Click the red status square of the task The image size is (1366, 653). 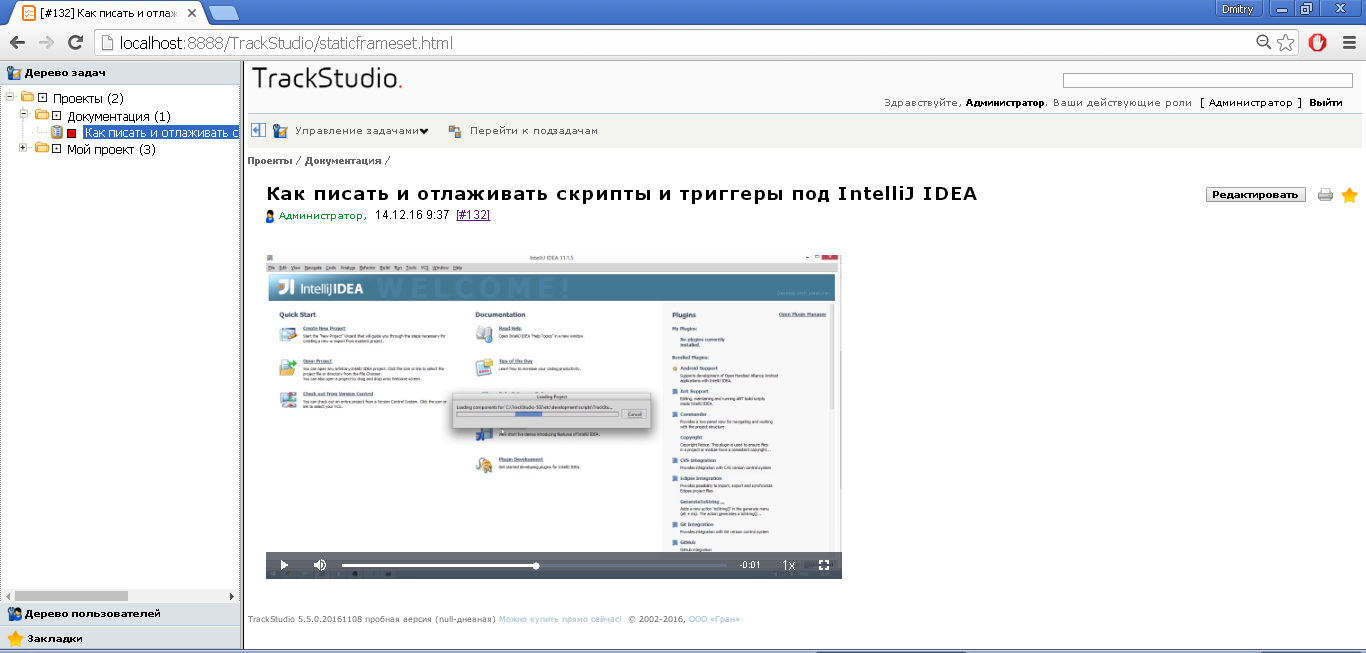(x=72, y=133)
